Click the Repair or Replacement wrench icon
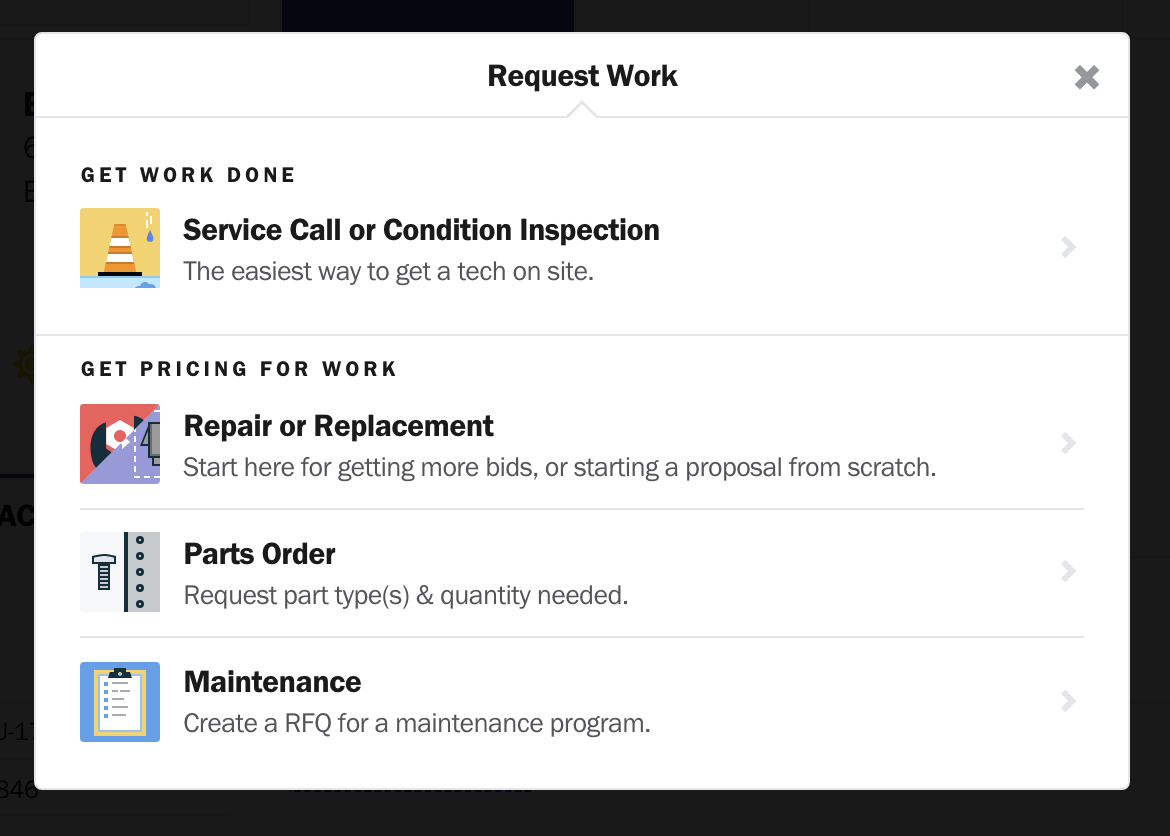Viewport: 1170px width, 836px height. (120, 444)
